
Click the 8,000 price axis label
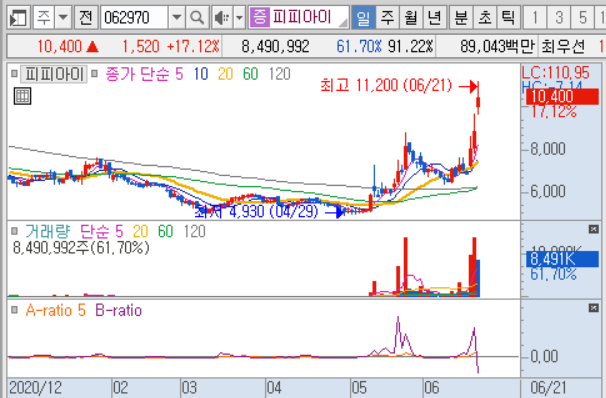pos(547,149)
